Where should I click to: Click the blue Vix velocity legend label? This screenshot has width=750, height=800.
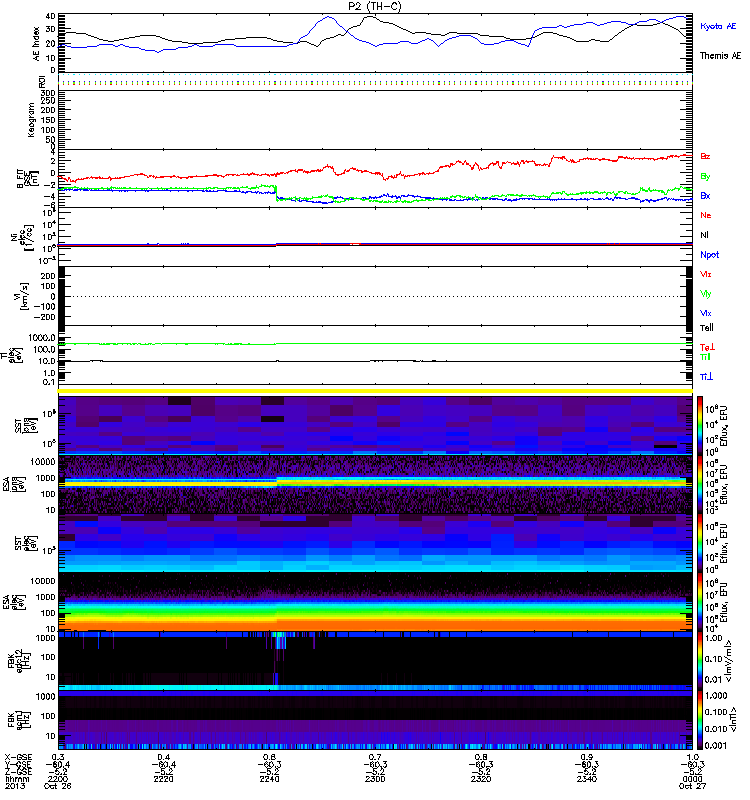click(706, 313)
